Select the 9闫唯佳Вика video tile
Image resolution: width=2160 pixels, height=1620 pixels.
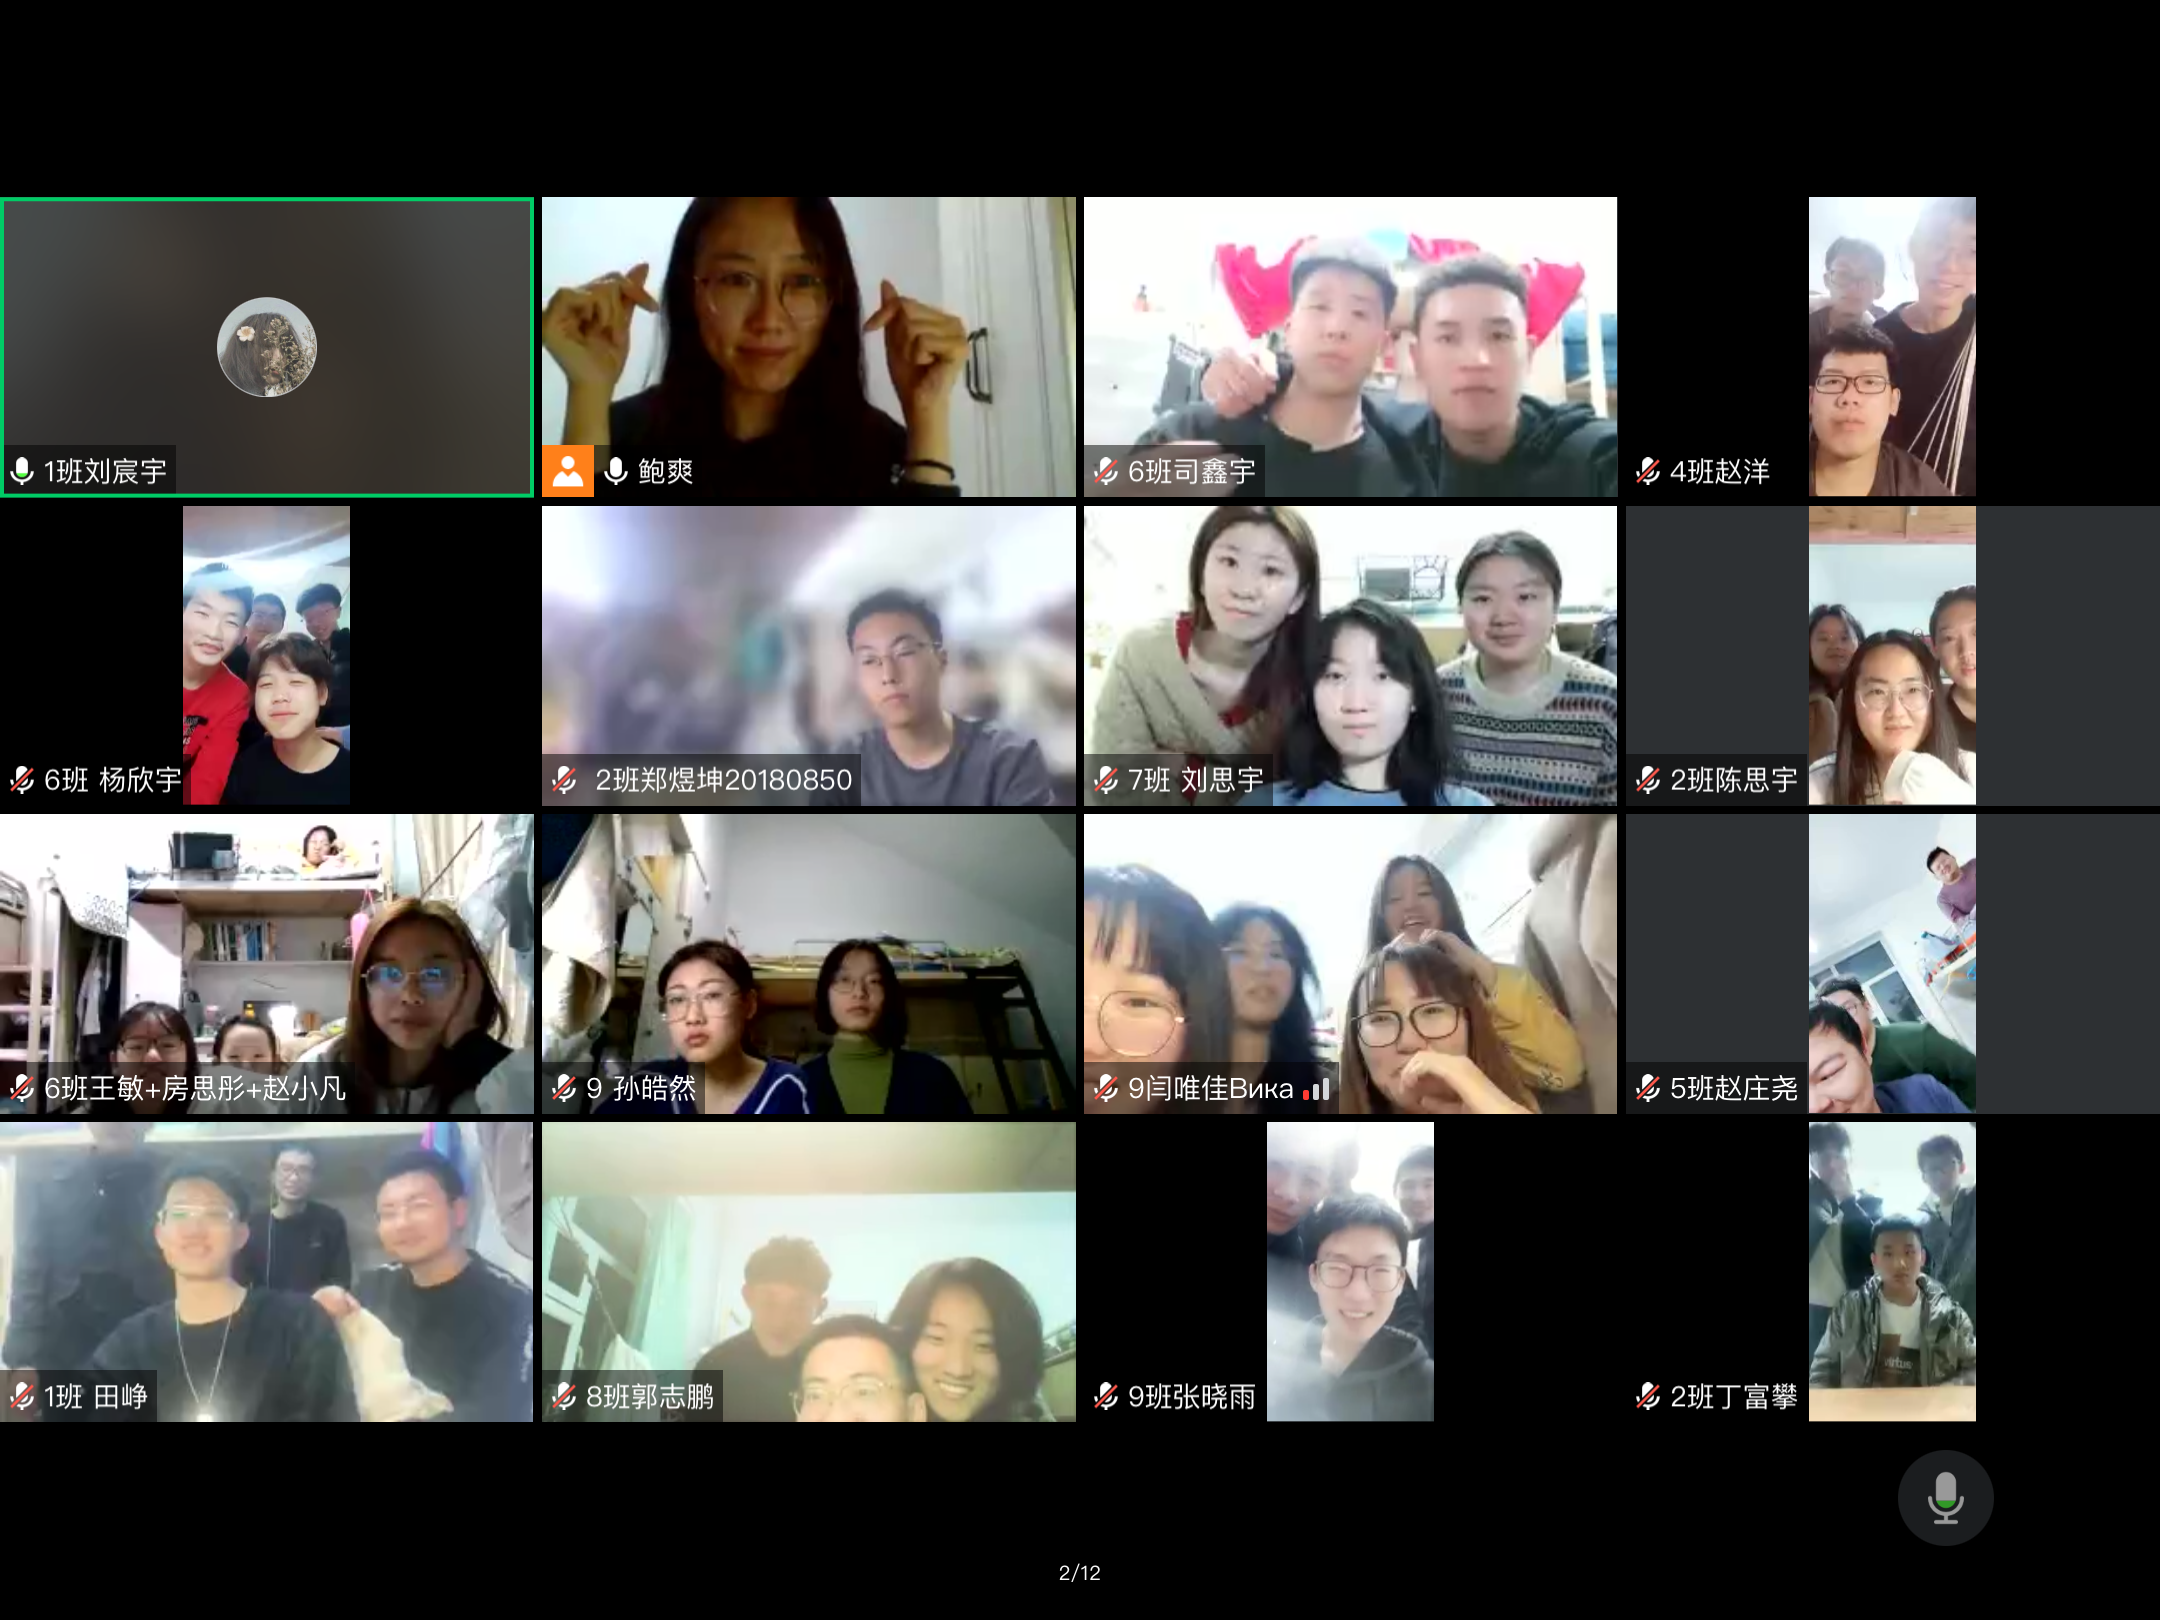pyautogui.click(x=1351, y=964)
